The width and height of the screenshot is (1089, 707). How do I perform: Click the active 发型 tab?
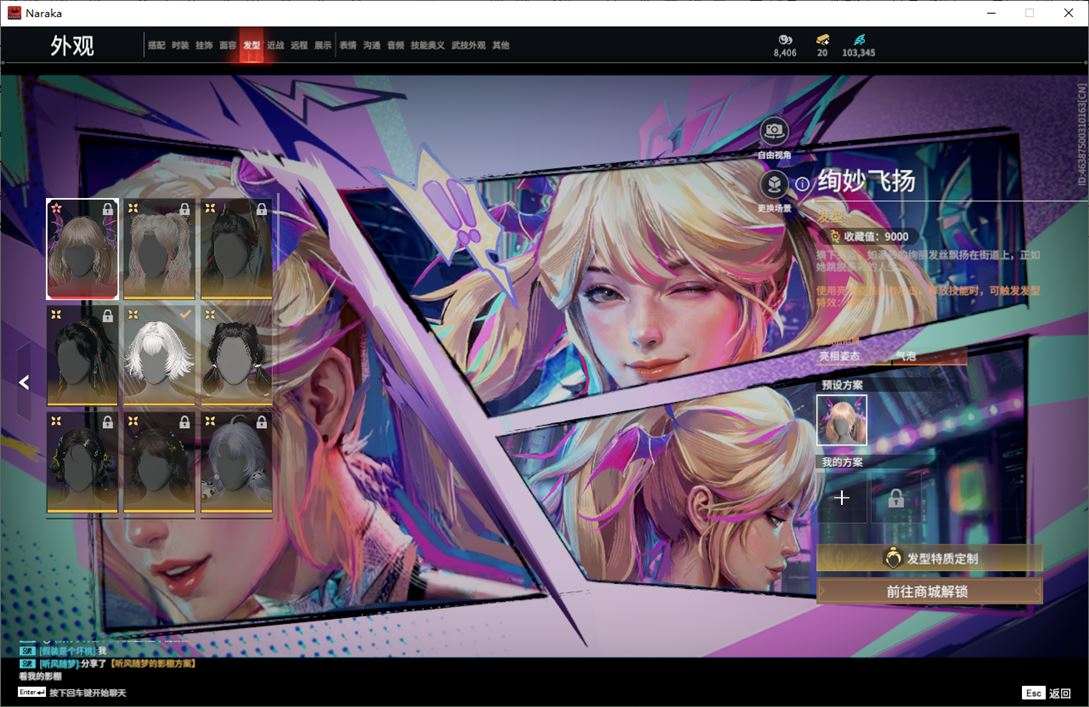point(251,45)
